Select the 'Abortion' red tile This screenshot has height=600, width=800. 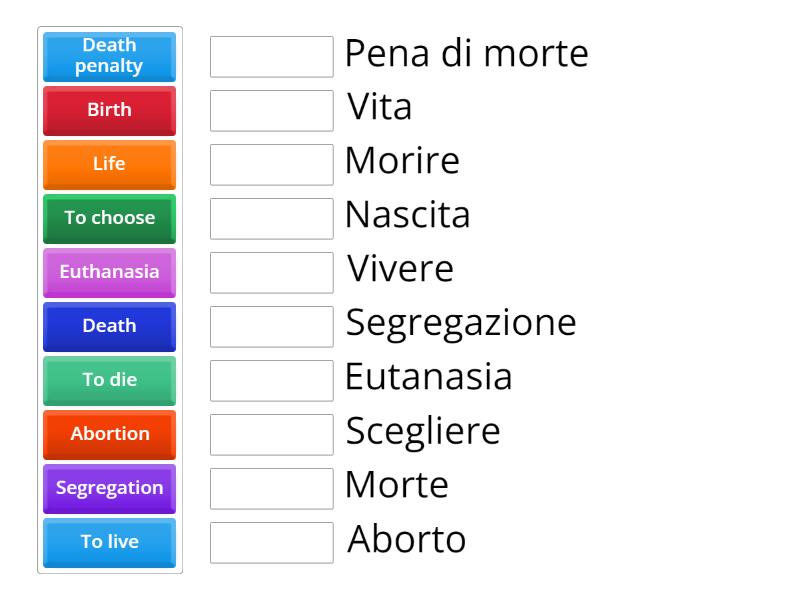tap(108, 434)
